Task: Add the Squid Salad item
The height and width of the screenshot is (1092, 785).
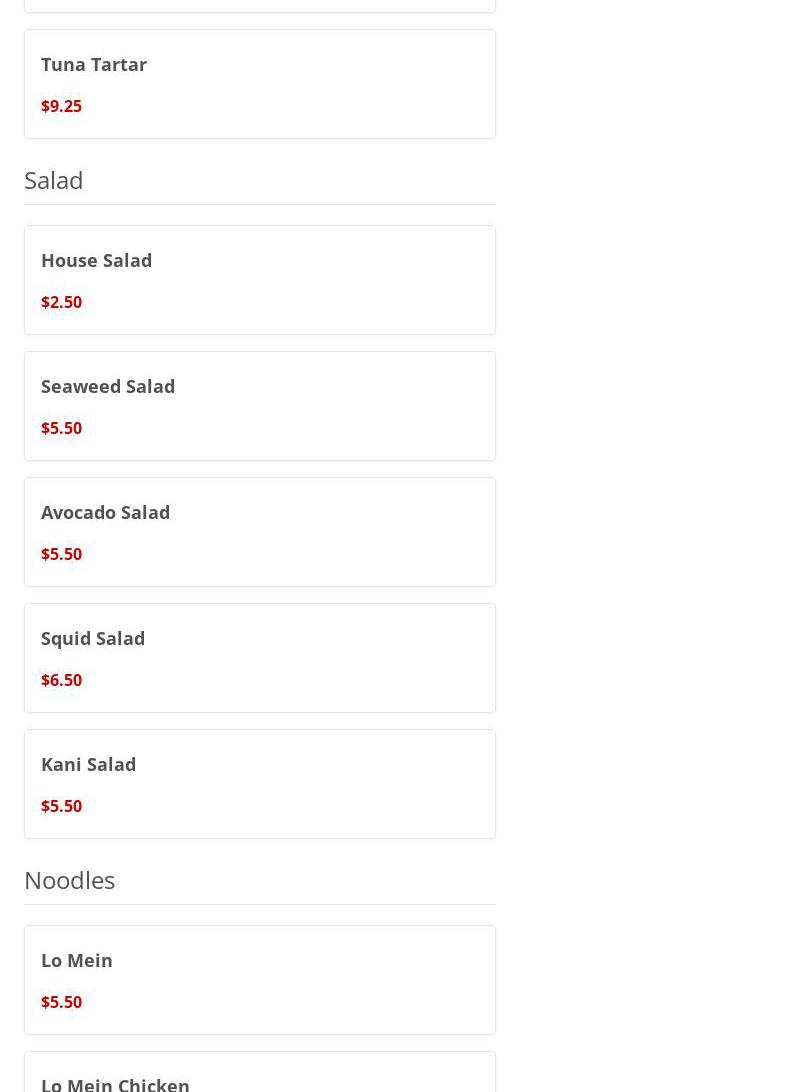Action: pos(93,638)
